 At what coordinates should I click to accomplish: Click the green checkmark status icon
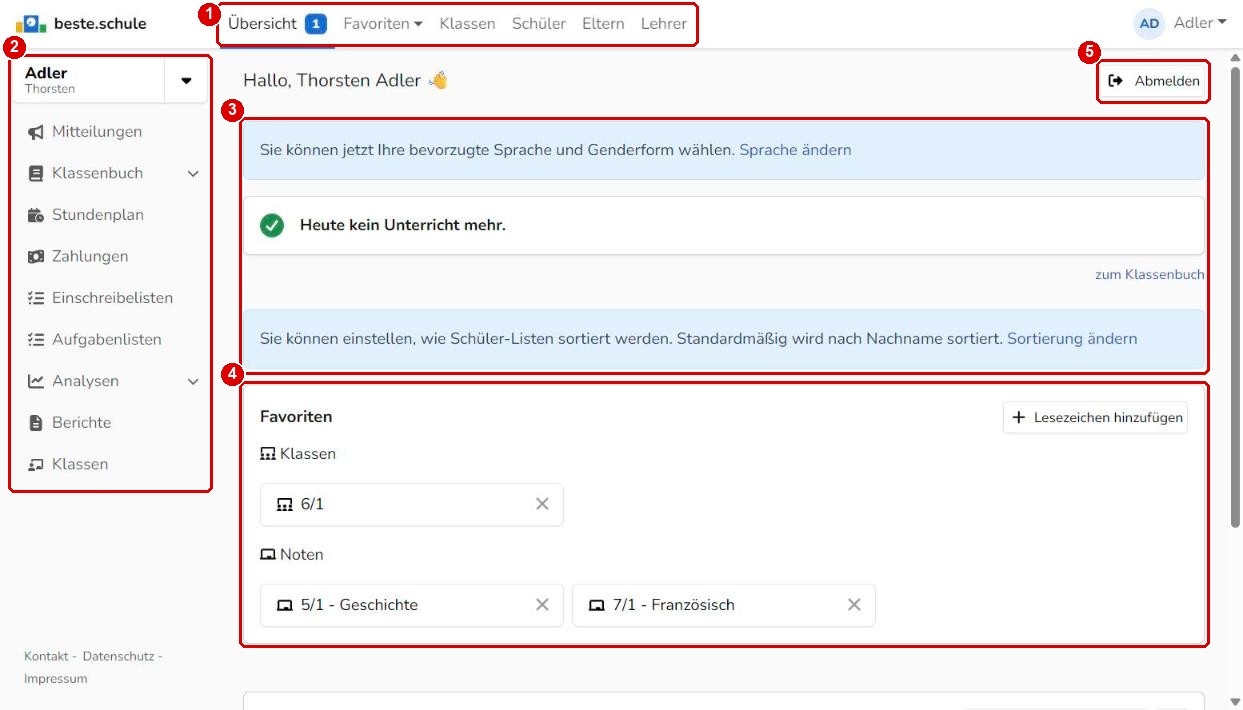tap(271, 226)
